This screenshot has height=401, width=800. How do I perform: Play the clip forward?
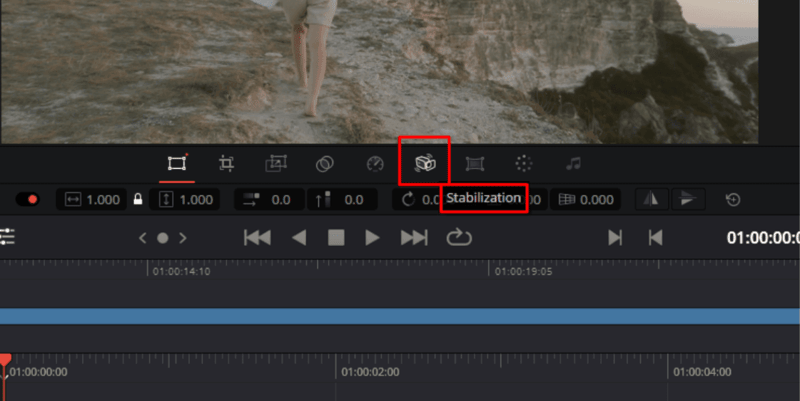(x=372, y=238)
